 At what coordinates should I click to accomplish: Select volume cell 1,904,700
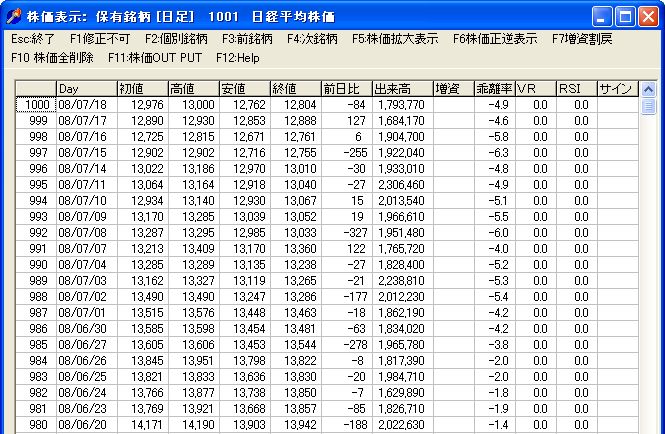pyautogui.click(x=403, y=137)
